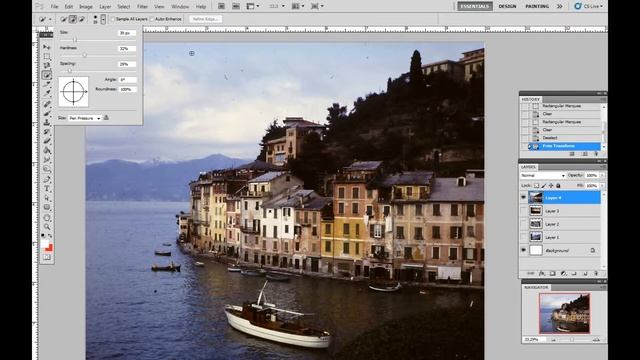Open the Image menu
This screenshot has height=360, width=640.
point(86,7)
